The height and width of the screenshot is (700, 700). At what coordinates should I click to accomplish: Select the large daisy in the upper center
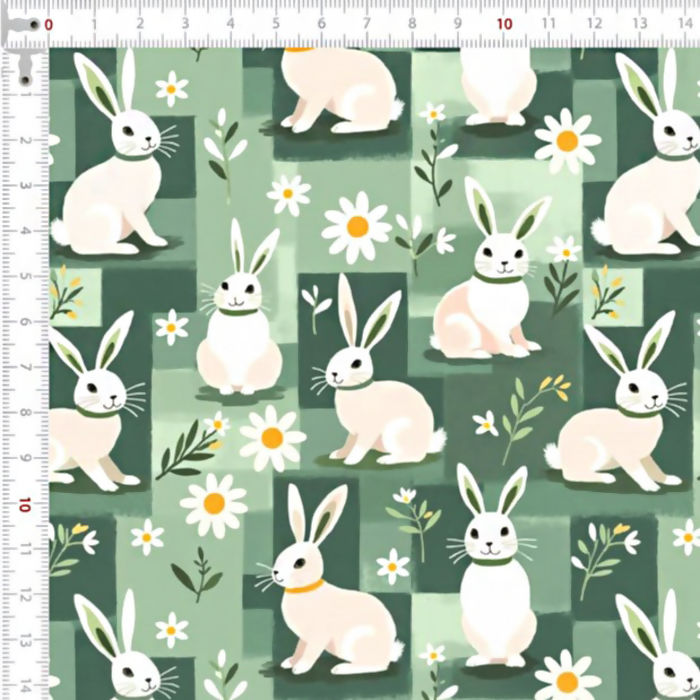357,227
